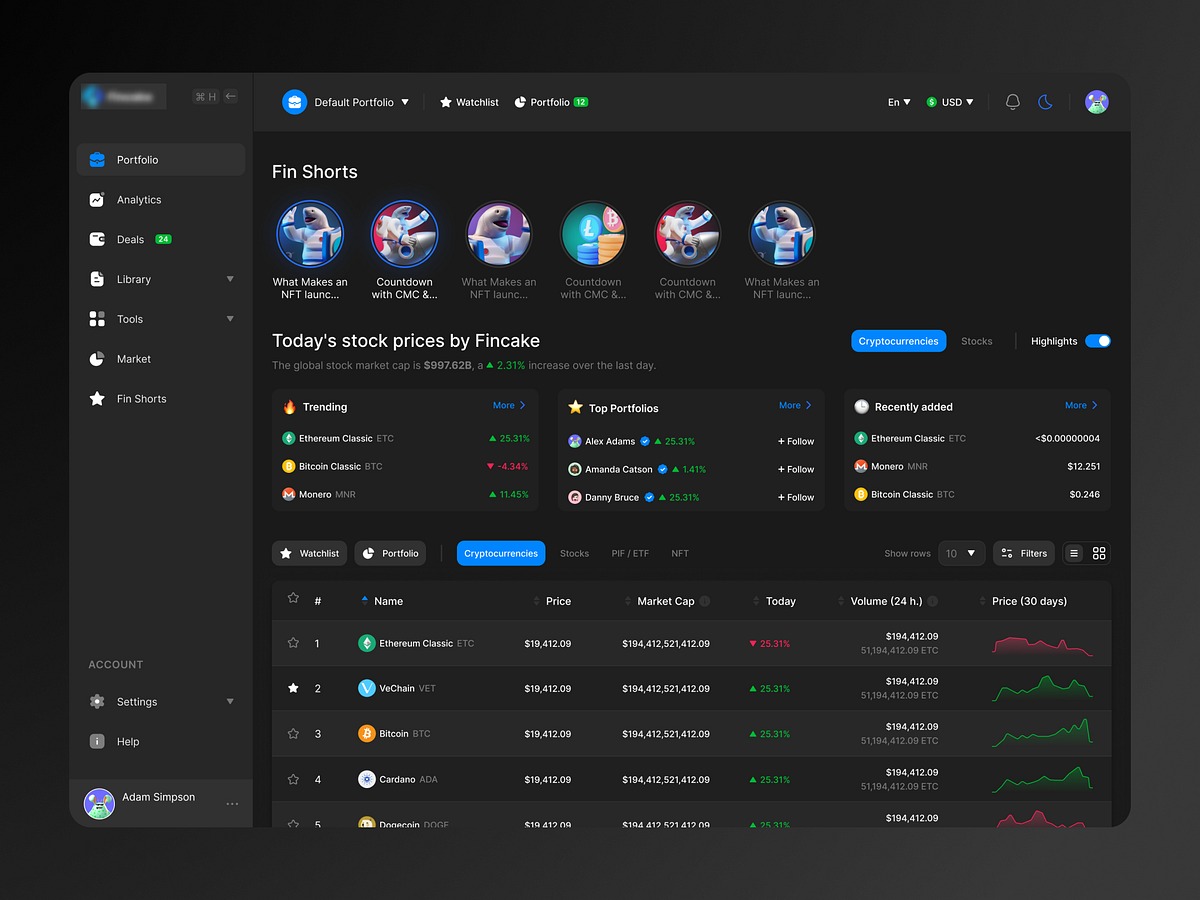Viewport: 1200px width, 900px height.
Task: Open the Litecoin coins Countdown short
Action: coord(593,235)
